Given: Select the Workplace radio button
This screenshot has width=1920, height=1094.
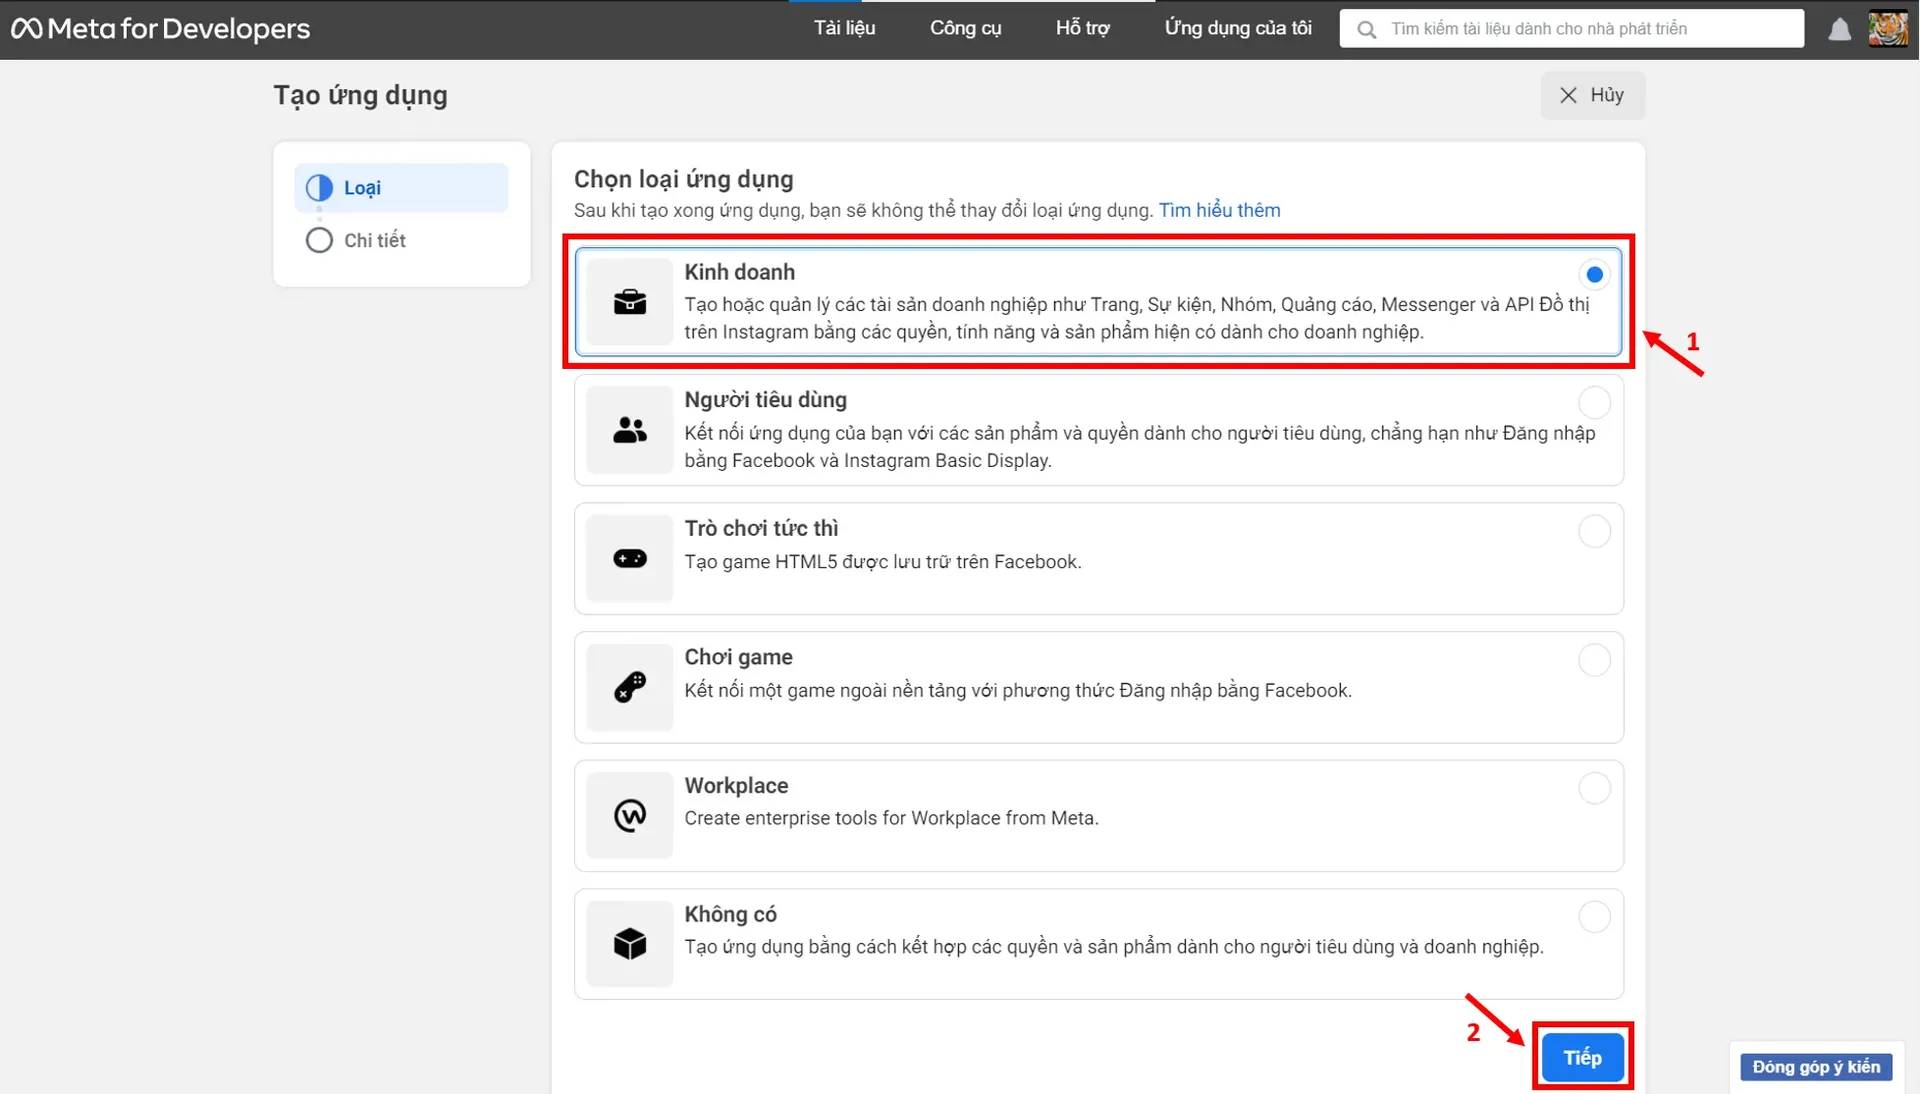Looking at the screenshot, I should click(x=1594, y=788).
